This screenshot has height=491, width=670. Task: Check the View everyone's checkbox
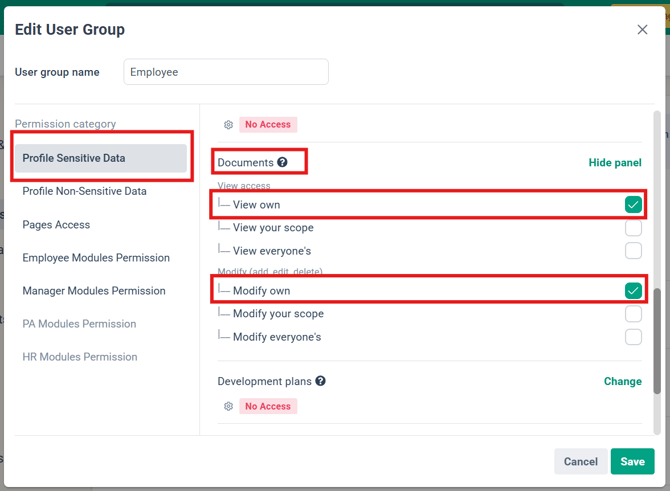[633, 251]
